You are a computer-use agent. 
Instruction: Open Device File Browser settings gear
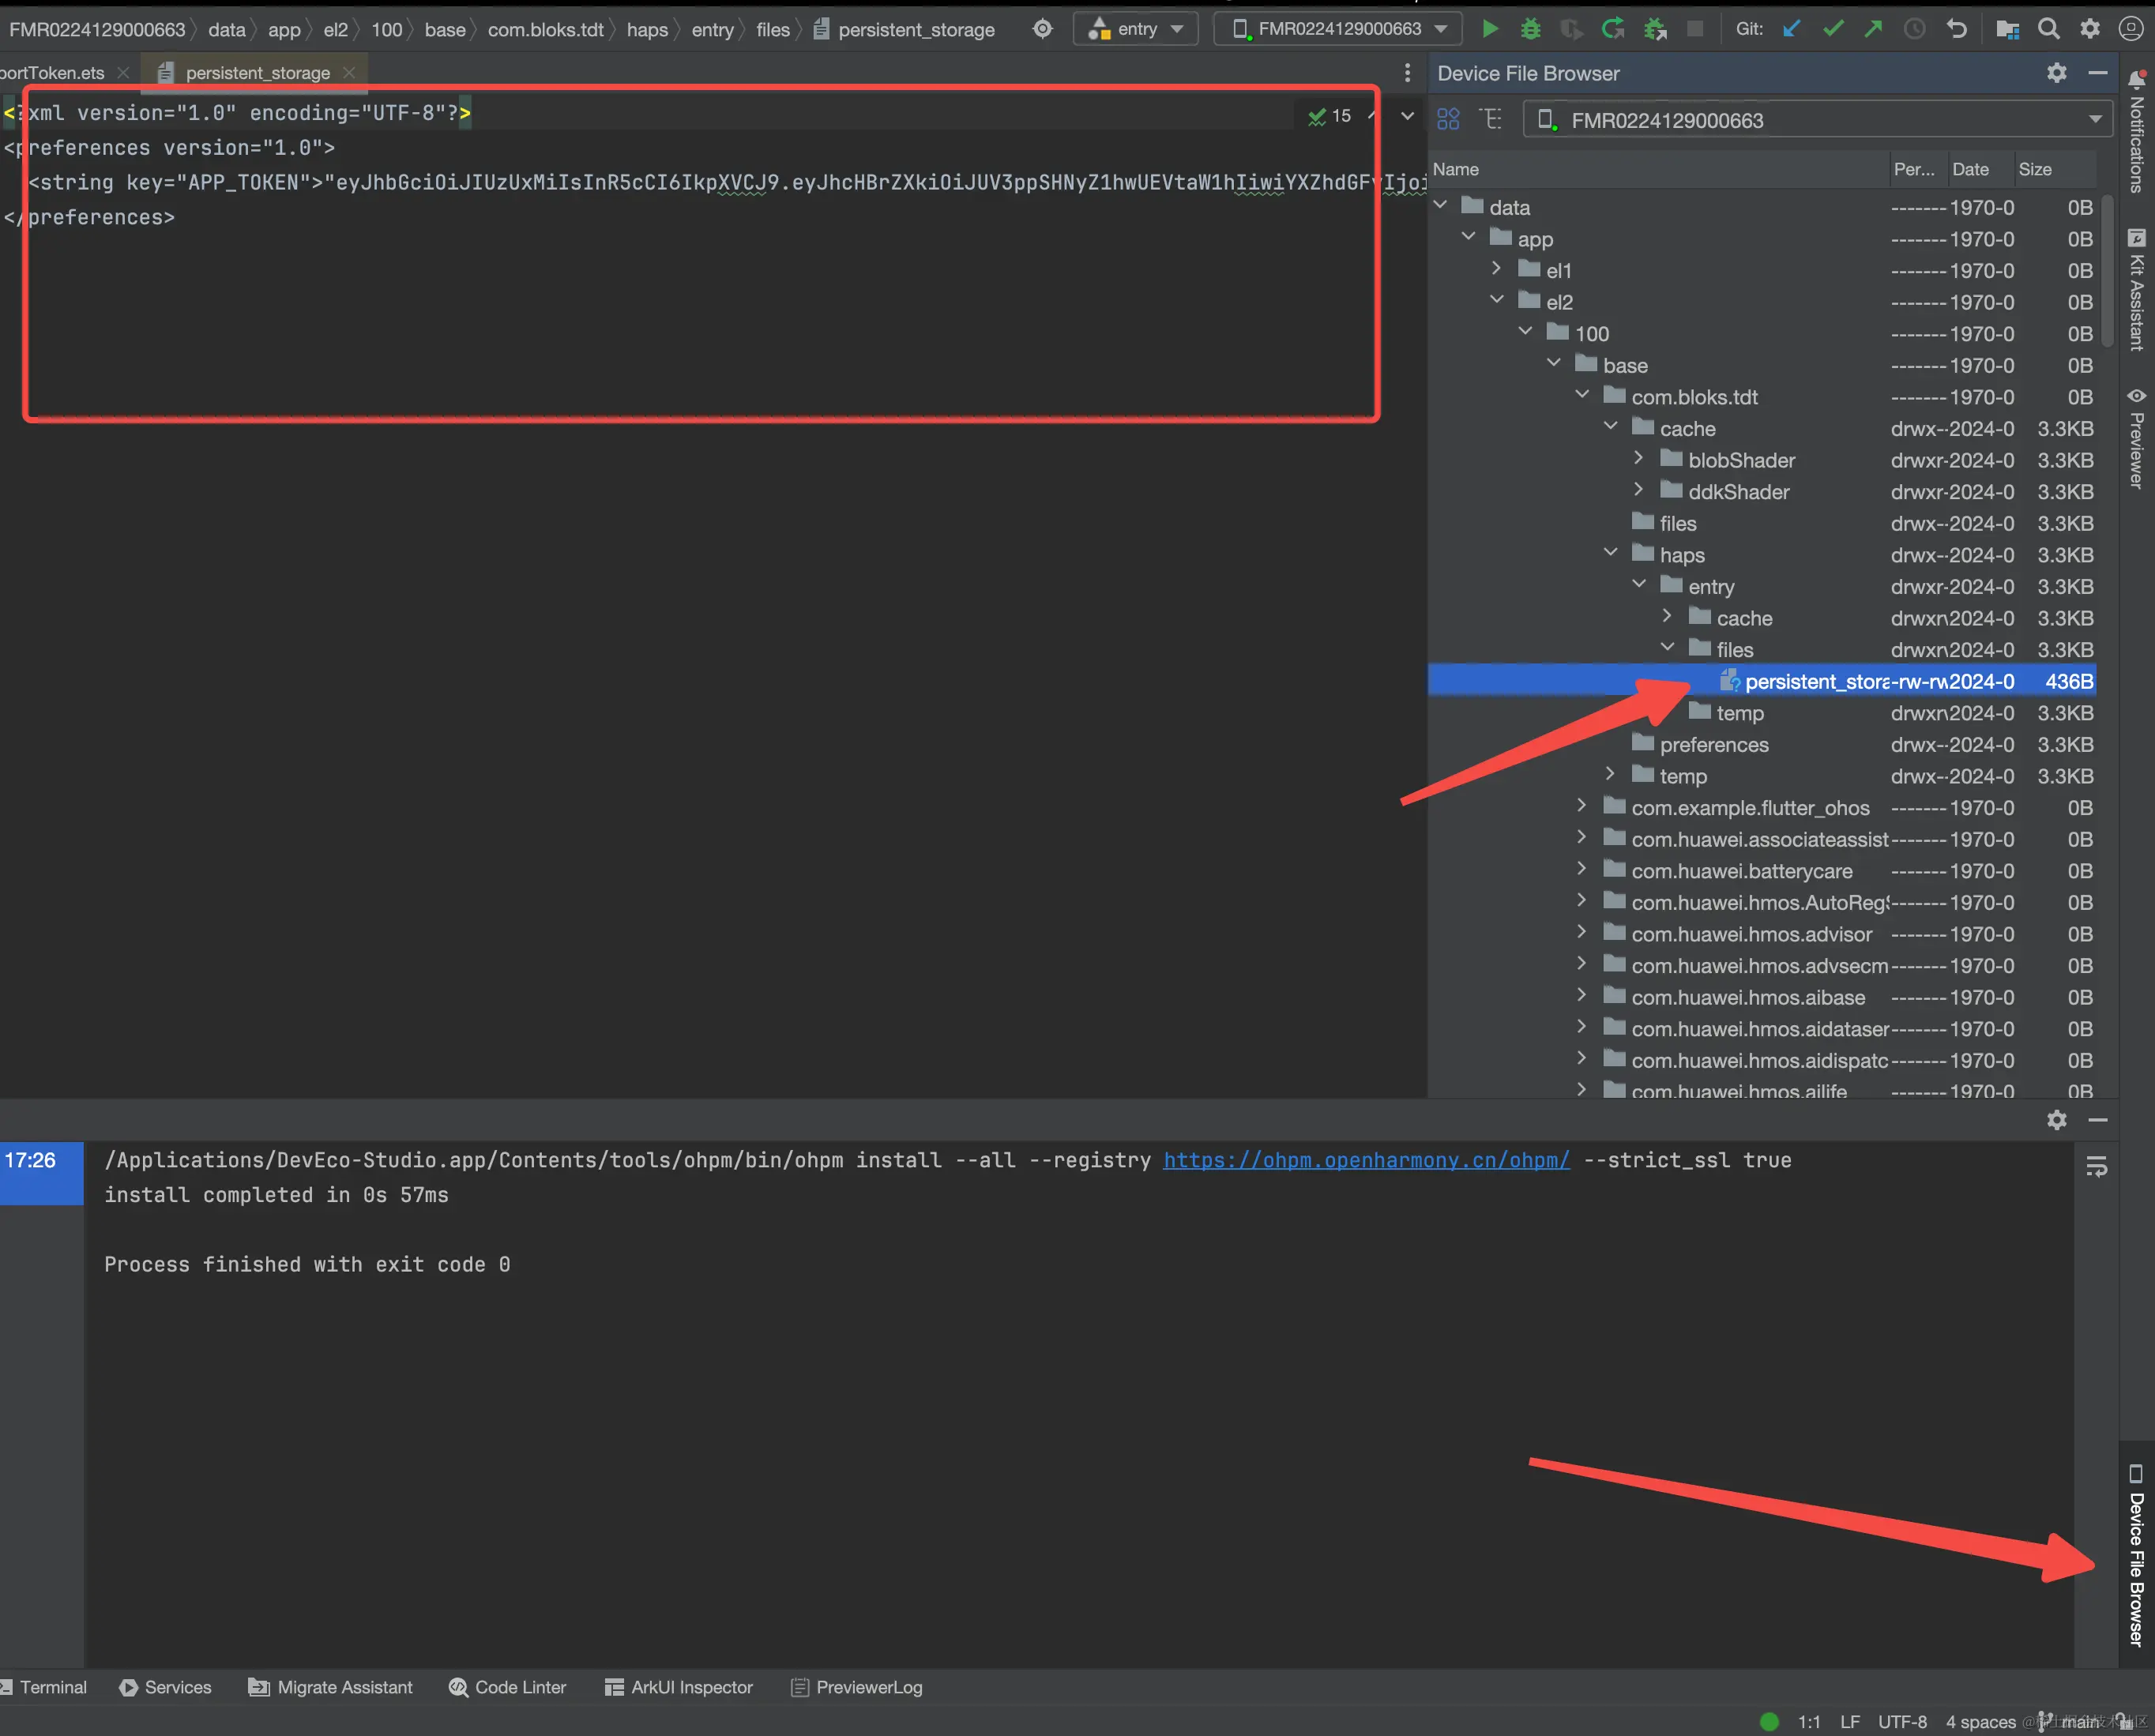click(2056, 73)
